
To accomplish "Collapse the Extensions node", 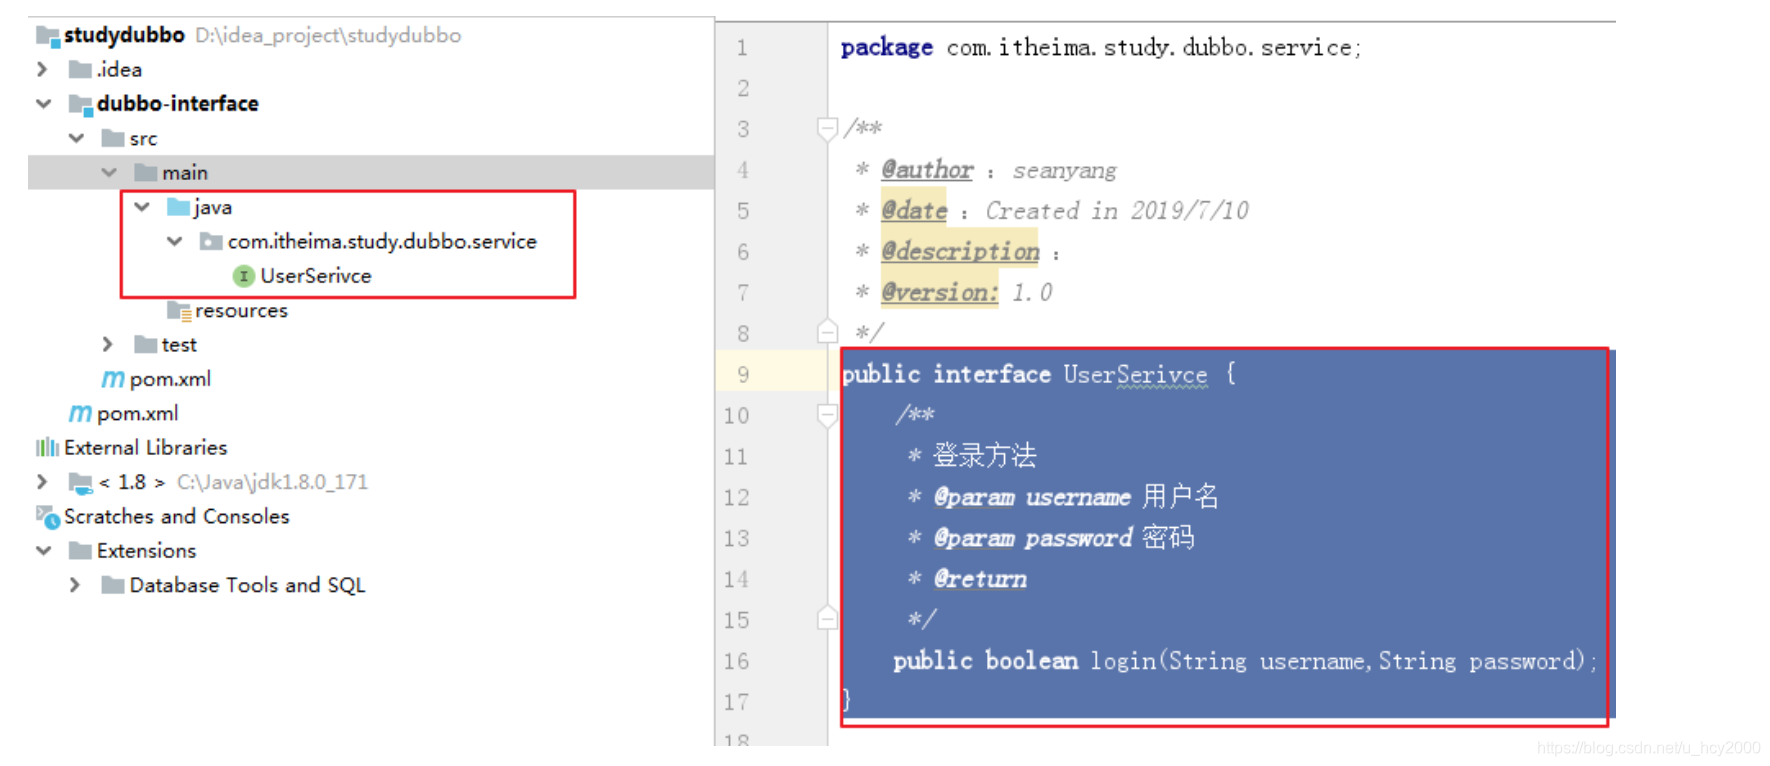I will point(43,551).
